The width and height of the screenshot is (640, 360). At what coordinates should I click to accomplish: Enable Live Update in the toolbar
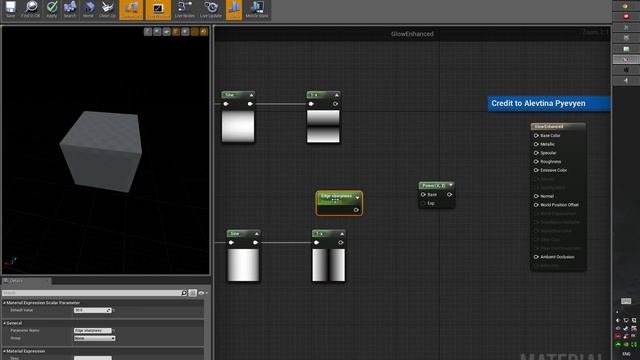pyautogui.click(x=211, y=9)
